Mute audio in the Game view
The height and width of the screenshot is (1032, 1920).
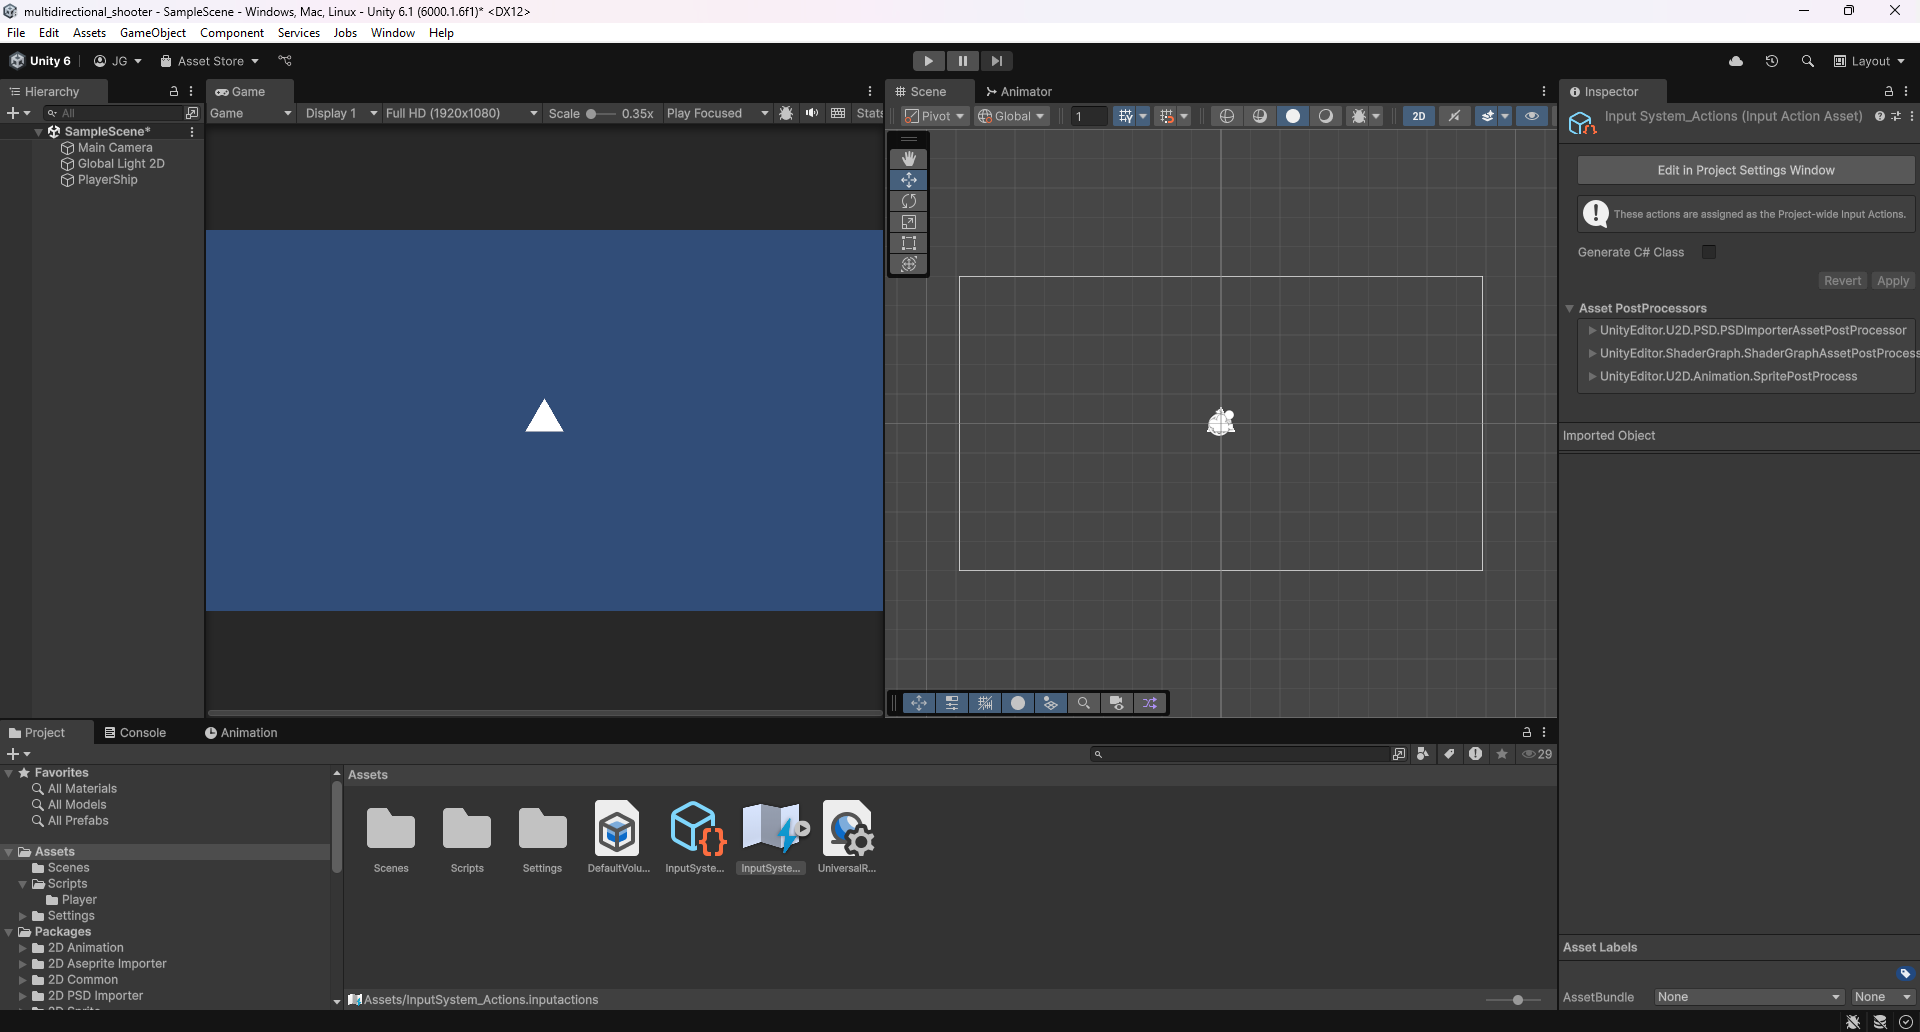point(812,113)
